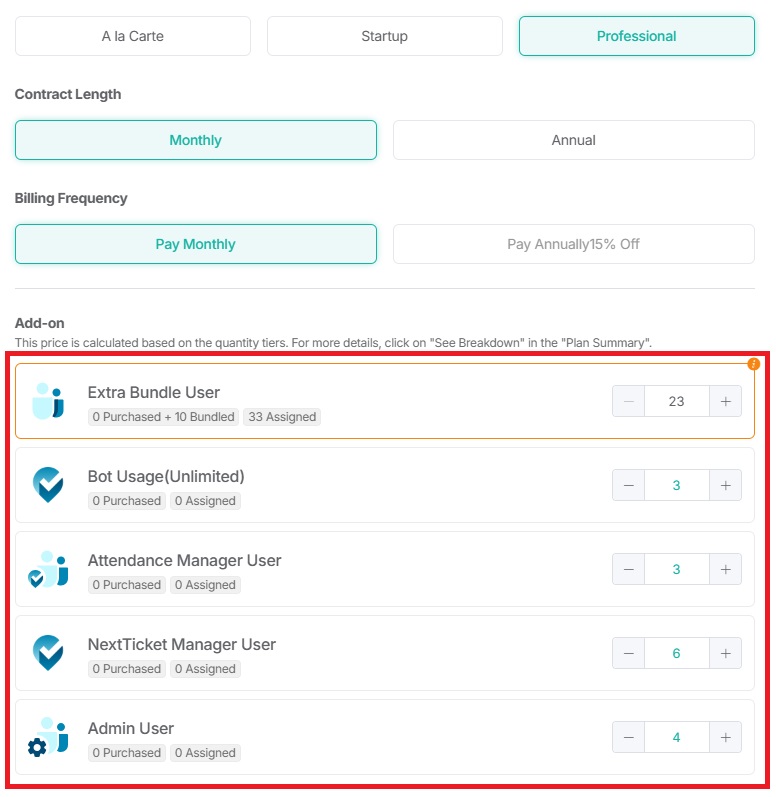Click the Admin User quantity field

[676, 737]
